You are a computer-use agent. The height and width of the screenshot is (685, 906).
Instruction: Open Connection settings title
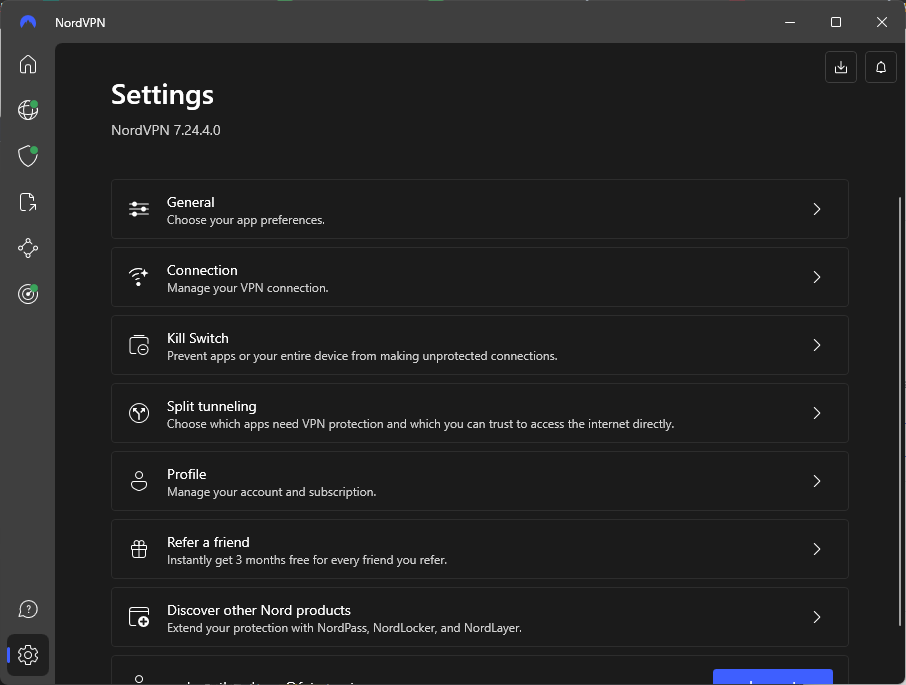point(202,270)
